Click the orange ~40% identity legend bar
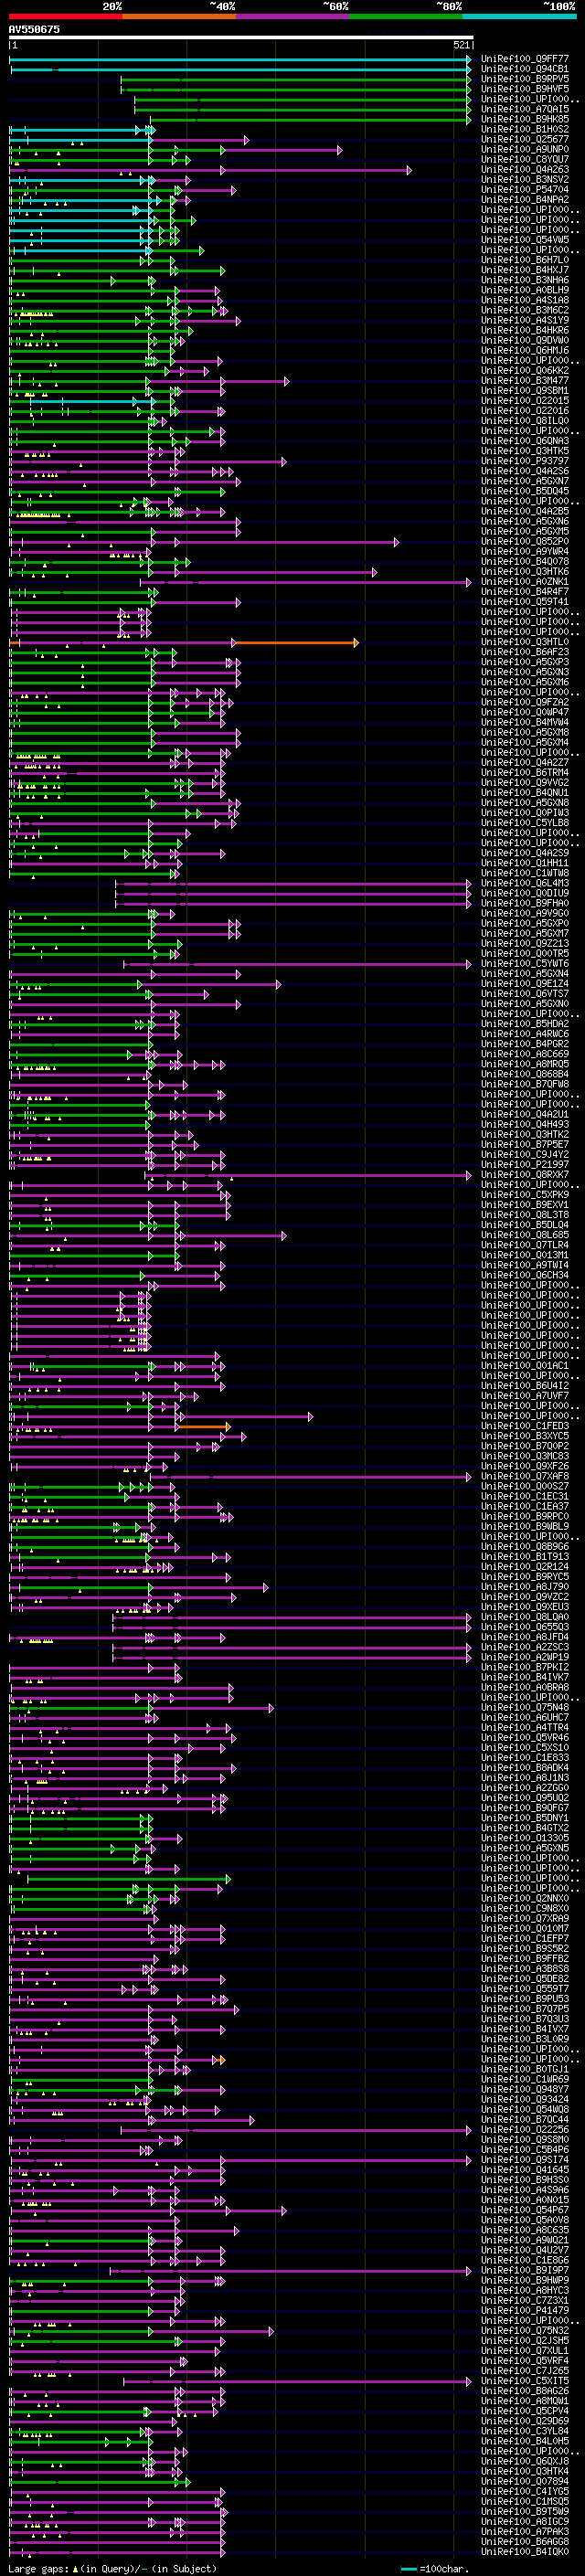585x2576 pixels. pyautogui.click(x=179, y=16)
